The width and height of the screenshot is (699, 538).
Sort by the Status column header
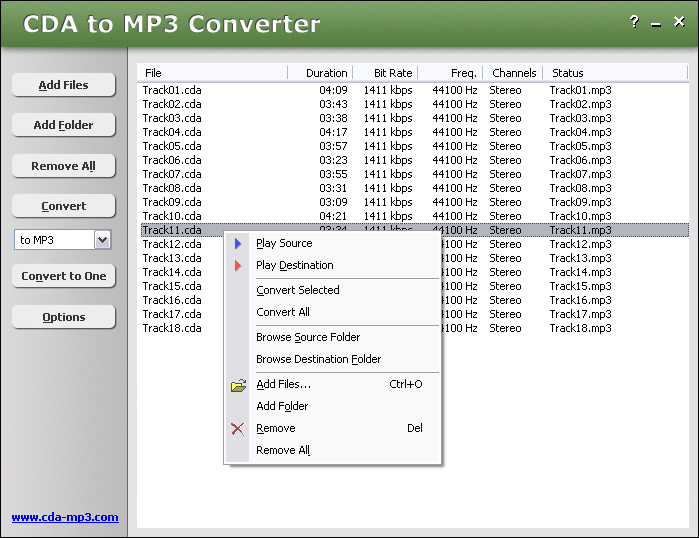tap(615, 73)
